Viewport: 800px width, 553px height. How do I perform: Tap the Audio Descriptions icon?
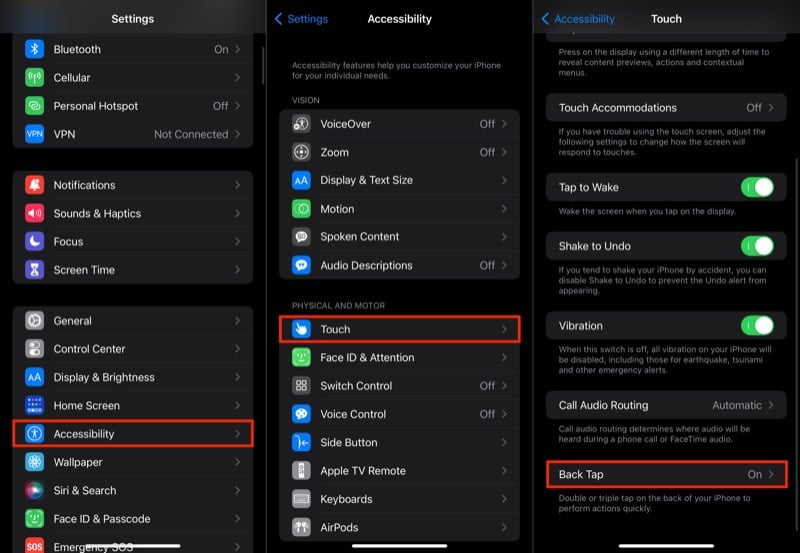[302, 265]
